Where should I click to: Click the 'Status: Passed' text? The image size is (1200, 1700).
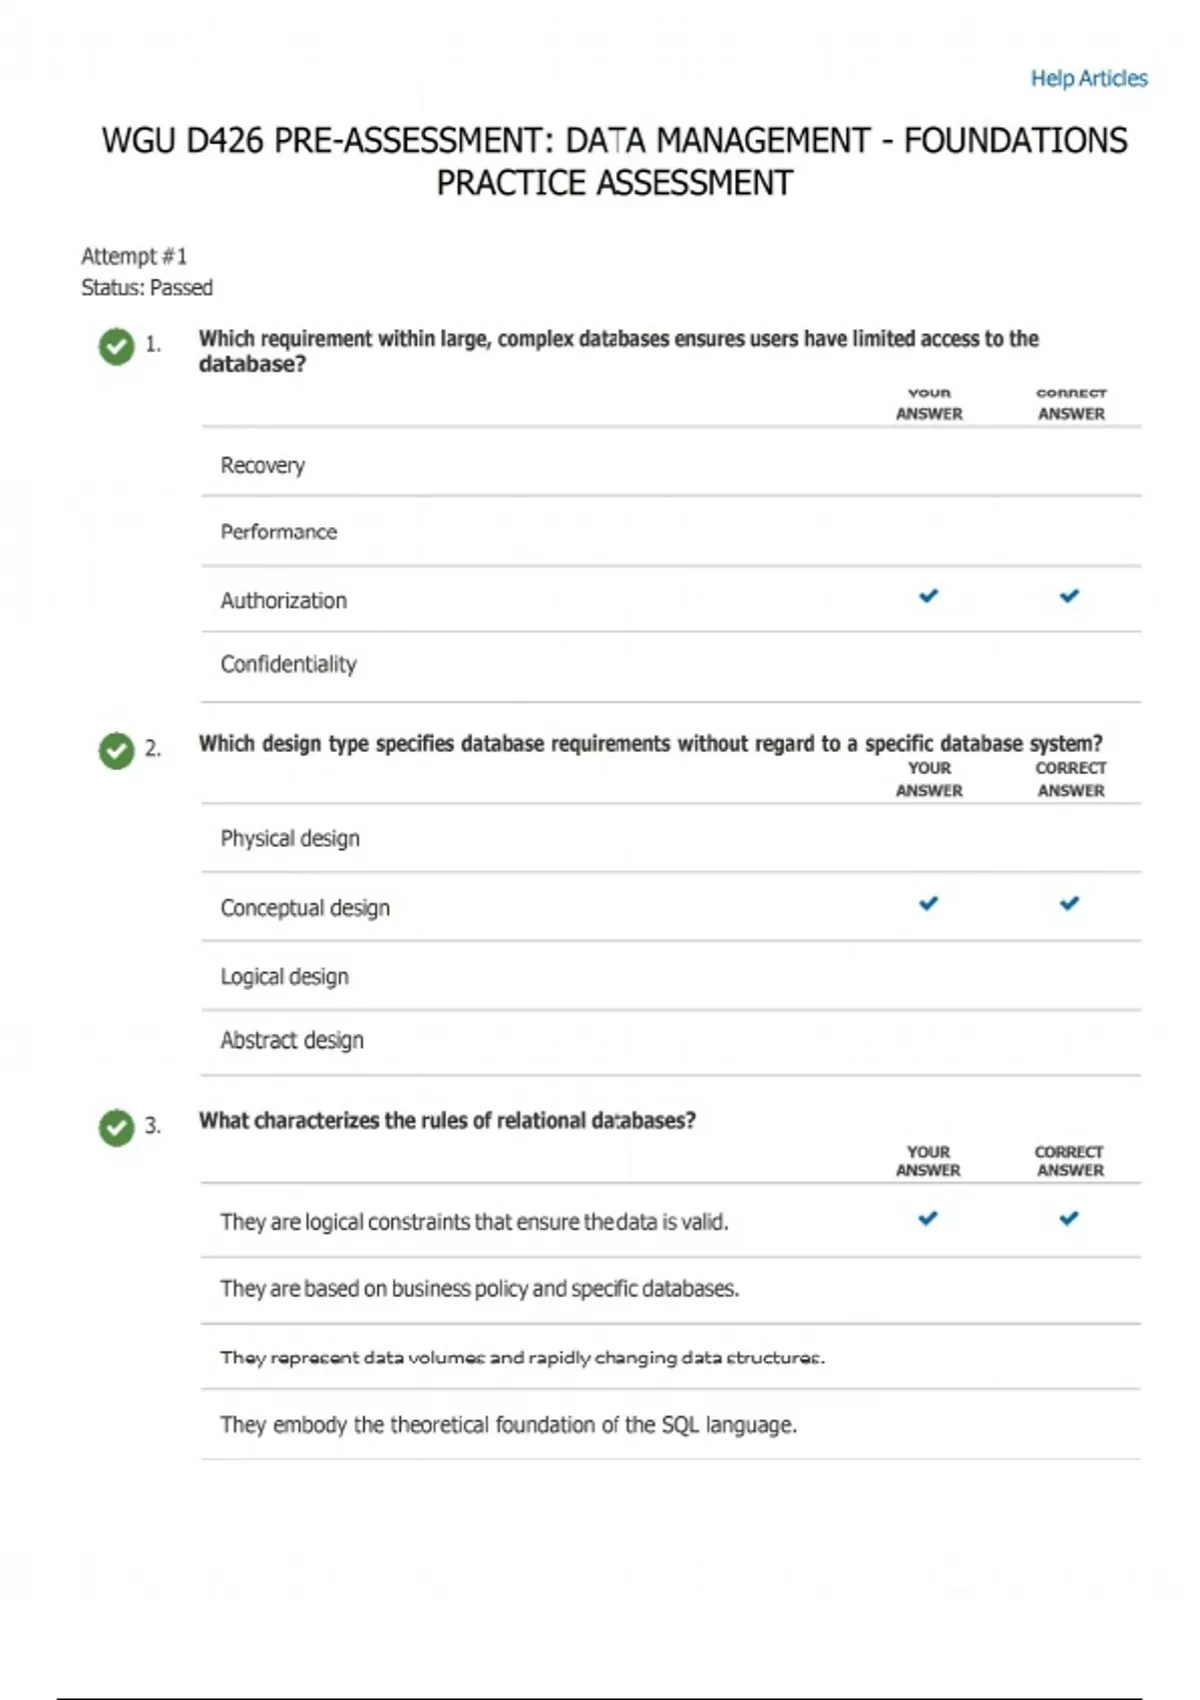coord(147,288)
